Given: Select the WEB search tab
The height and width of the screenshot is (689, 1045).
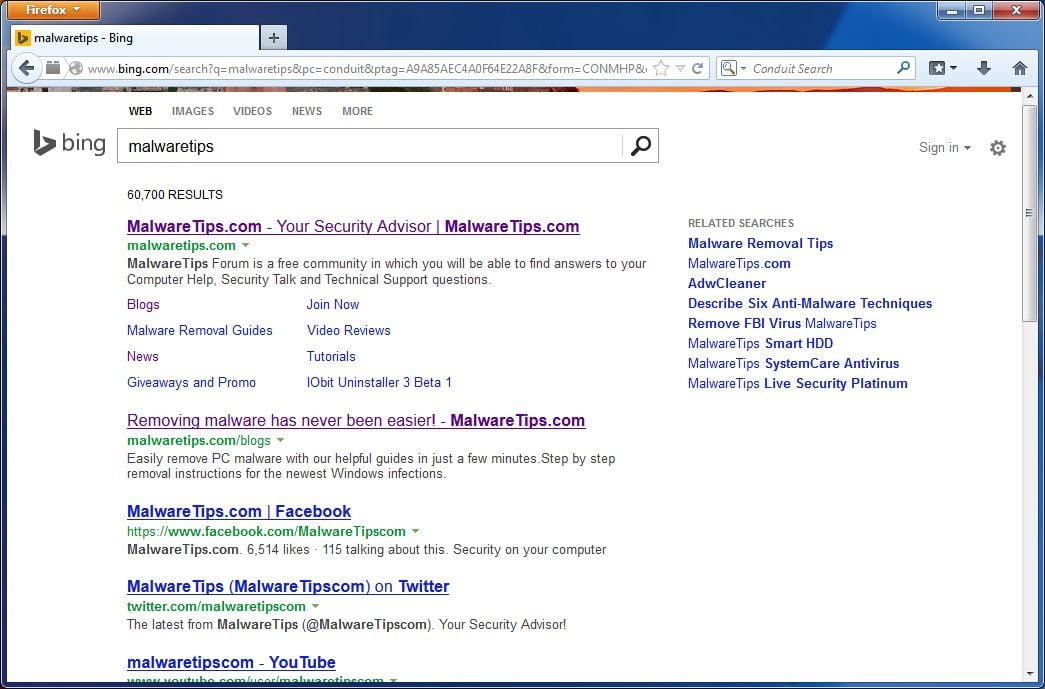Looking at the screenshot, I should pos(140,111).
